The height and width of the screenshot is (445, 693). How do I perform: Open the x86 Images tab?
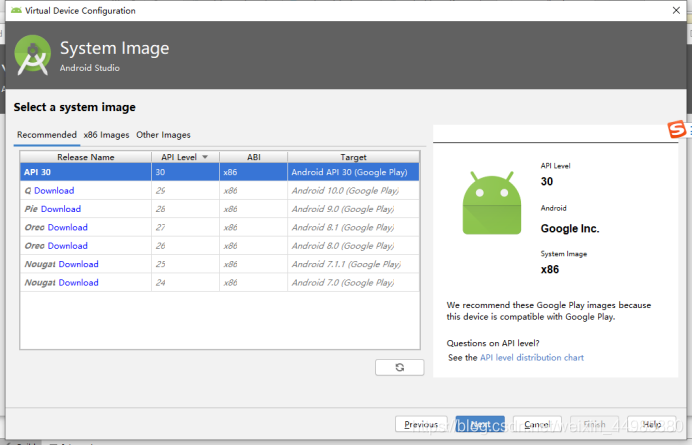[x=106, y=135]
